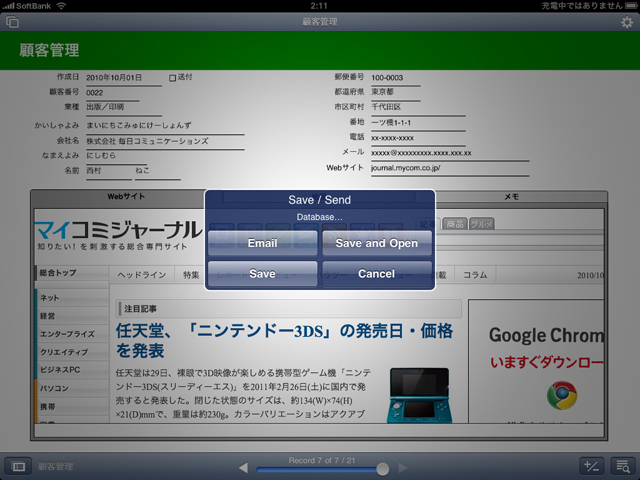Viewport: 640px width, 480px height.
Task: Select ビジネスPC in sidebar
Action: [x=72, y=370]
